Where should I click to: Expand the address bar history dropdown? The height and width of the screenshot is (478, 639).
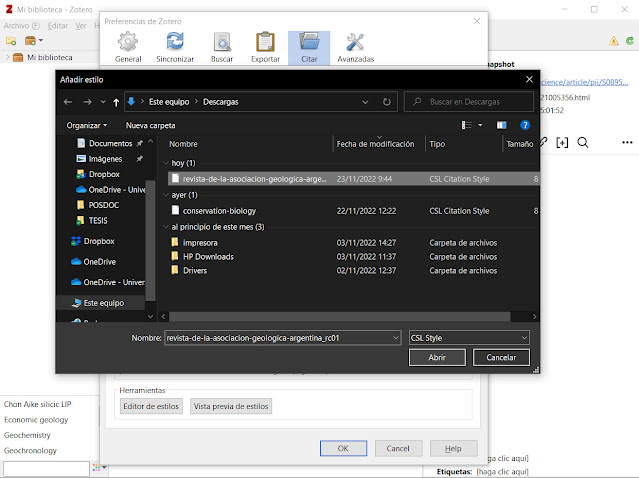pyautogui.click(x=365, y=102)
